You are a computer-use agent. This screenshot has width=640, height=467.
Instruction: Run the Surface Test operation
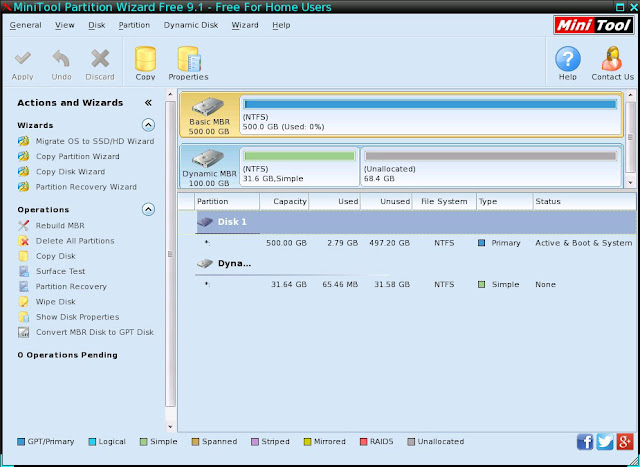coord(60,271)
